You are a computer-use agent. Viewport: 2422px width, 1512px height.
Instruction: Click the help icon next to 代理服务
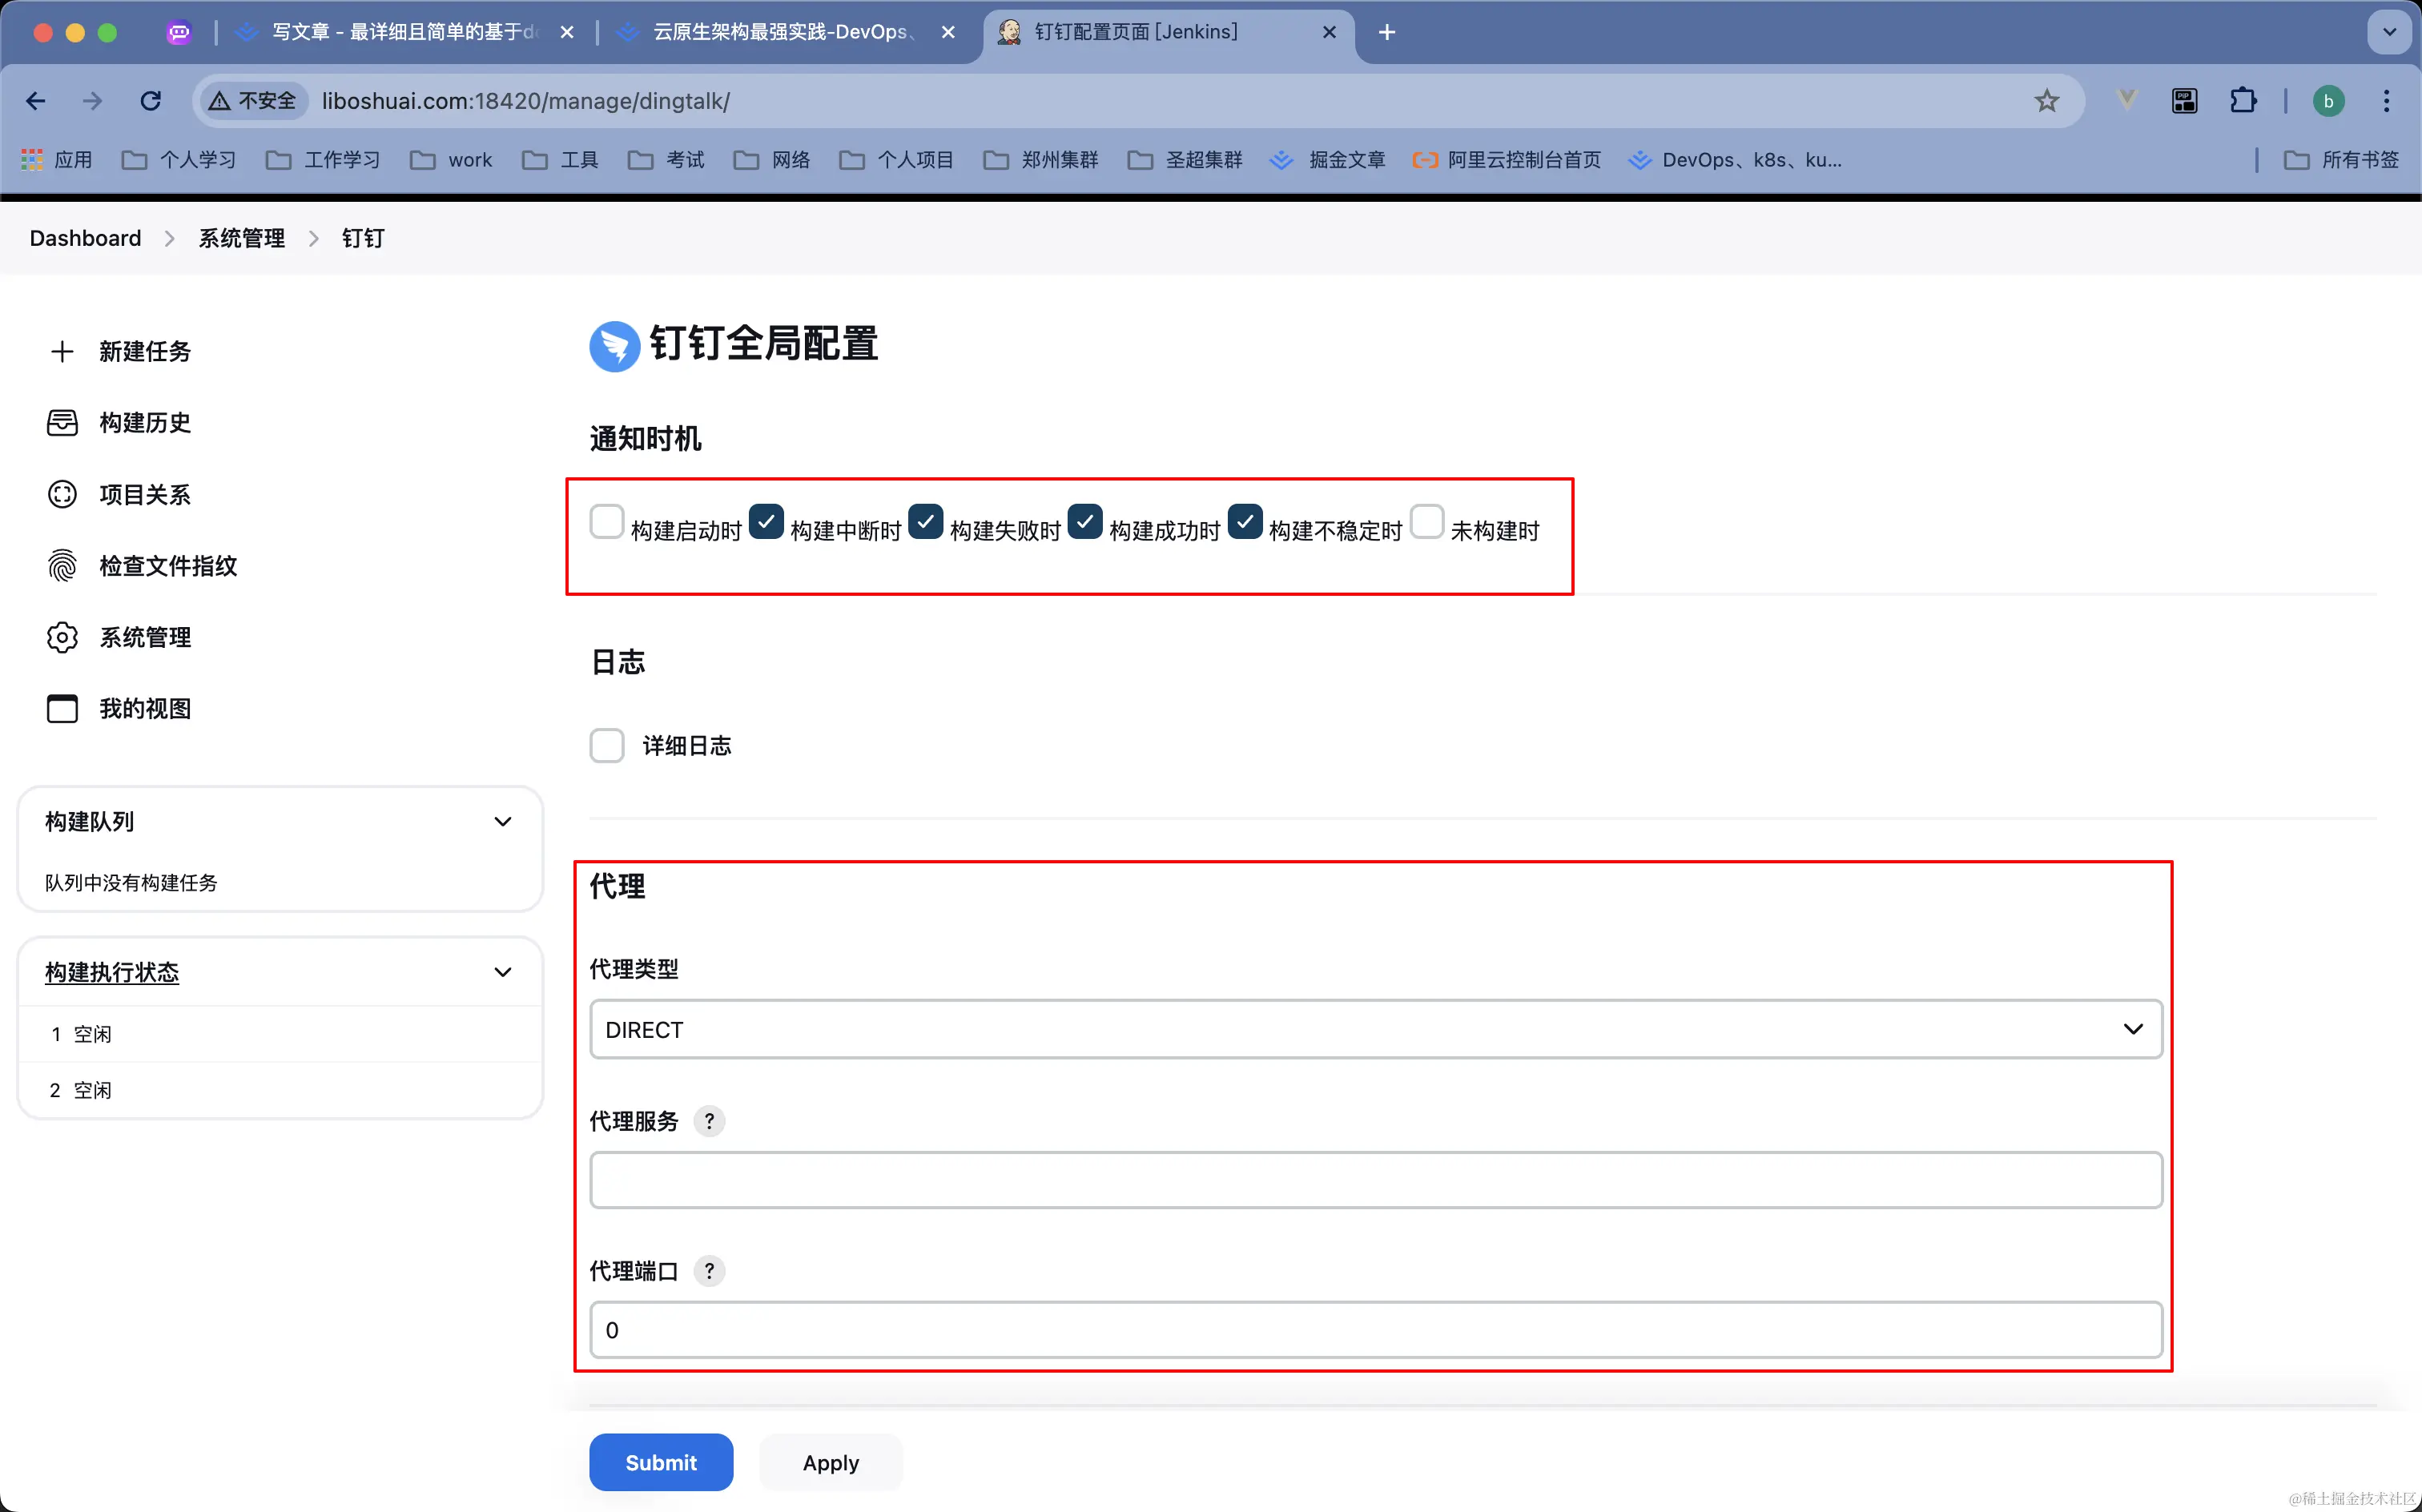click(709, 1121)
